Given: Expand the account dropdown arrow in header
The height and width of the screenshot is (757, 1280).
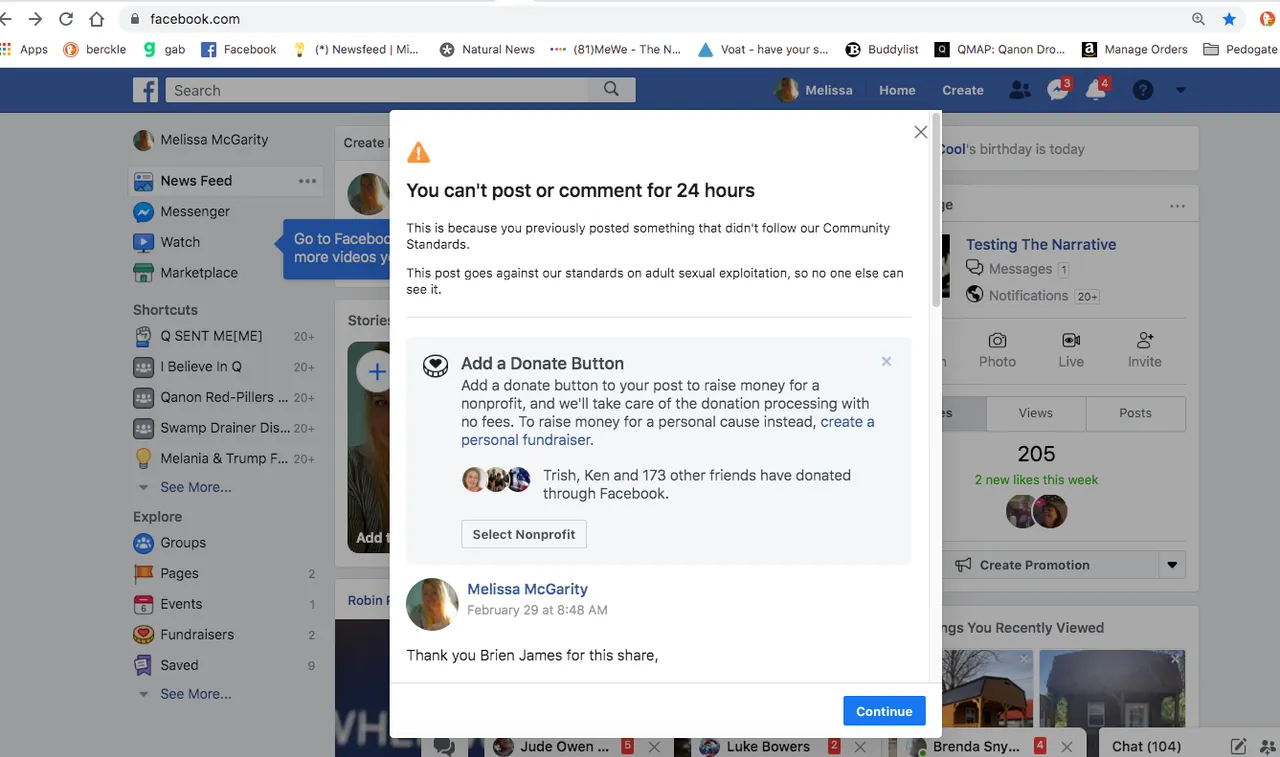Looking at the screenshot, I should 1181,90.
